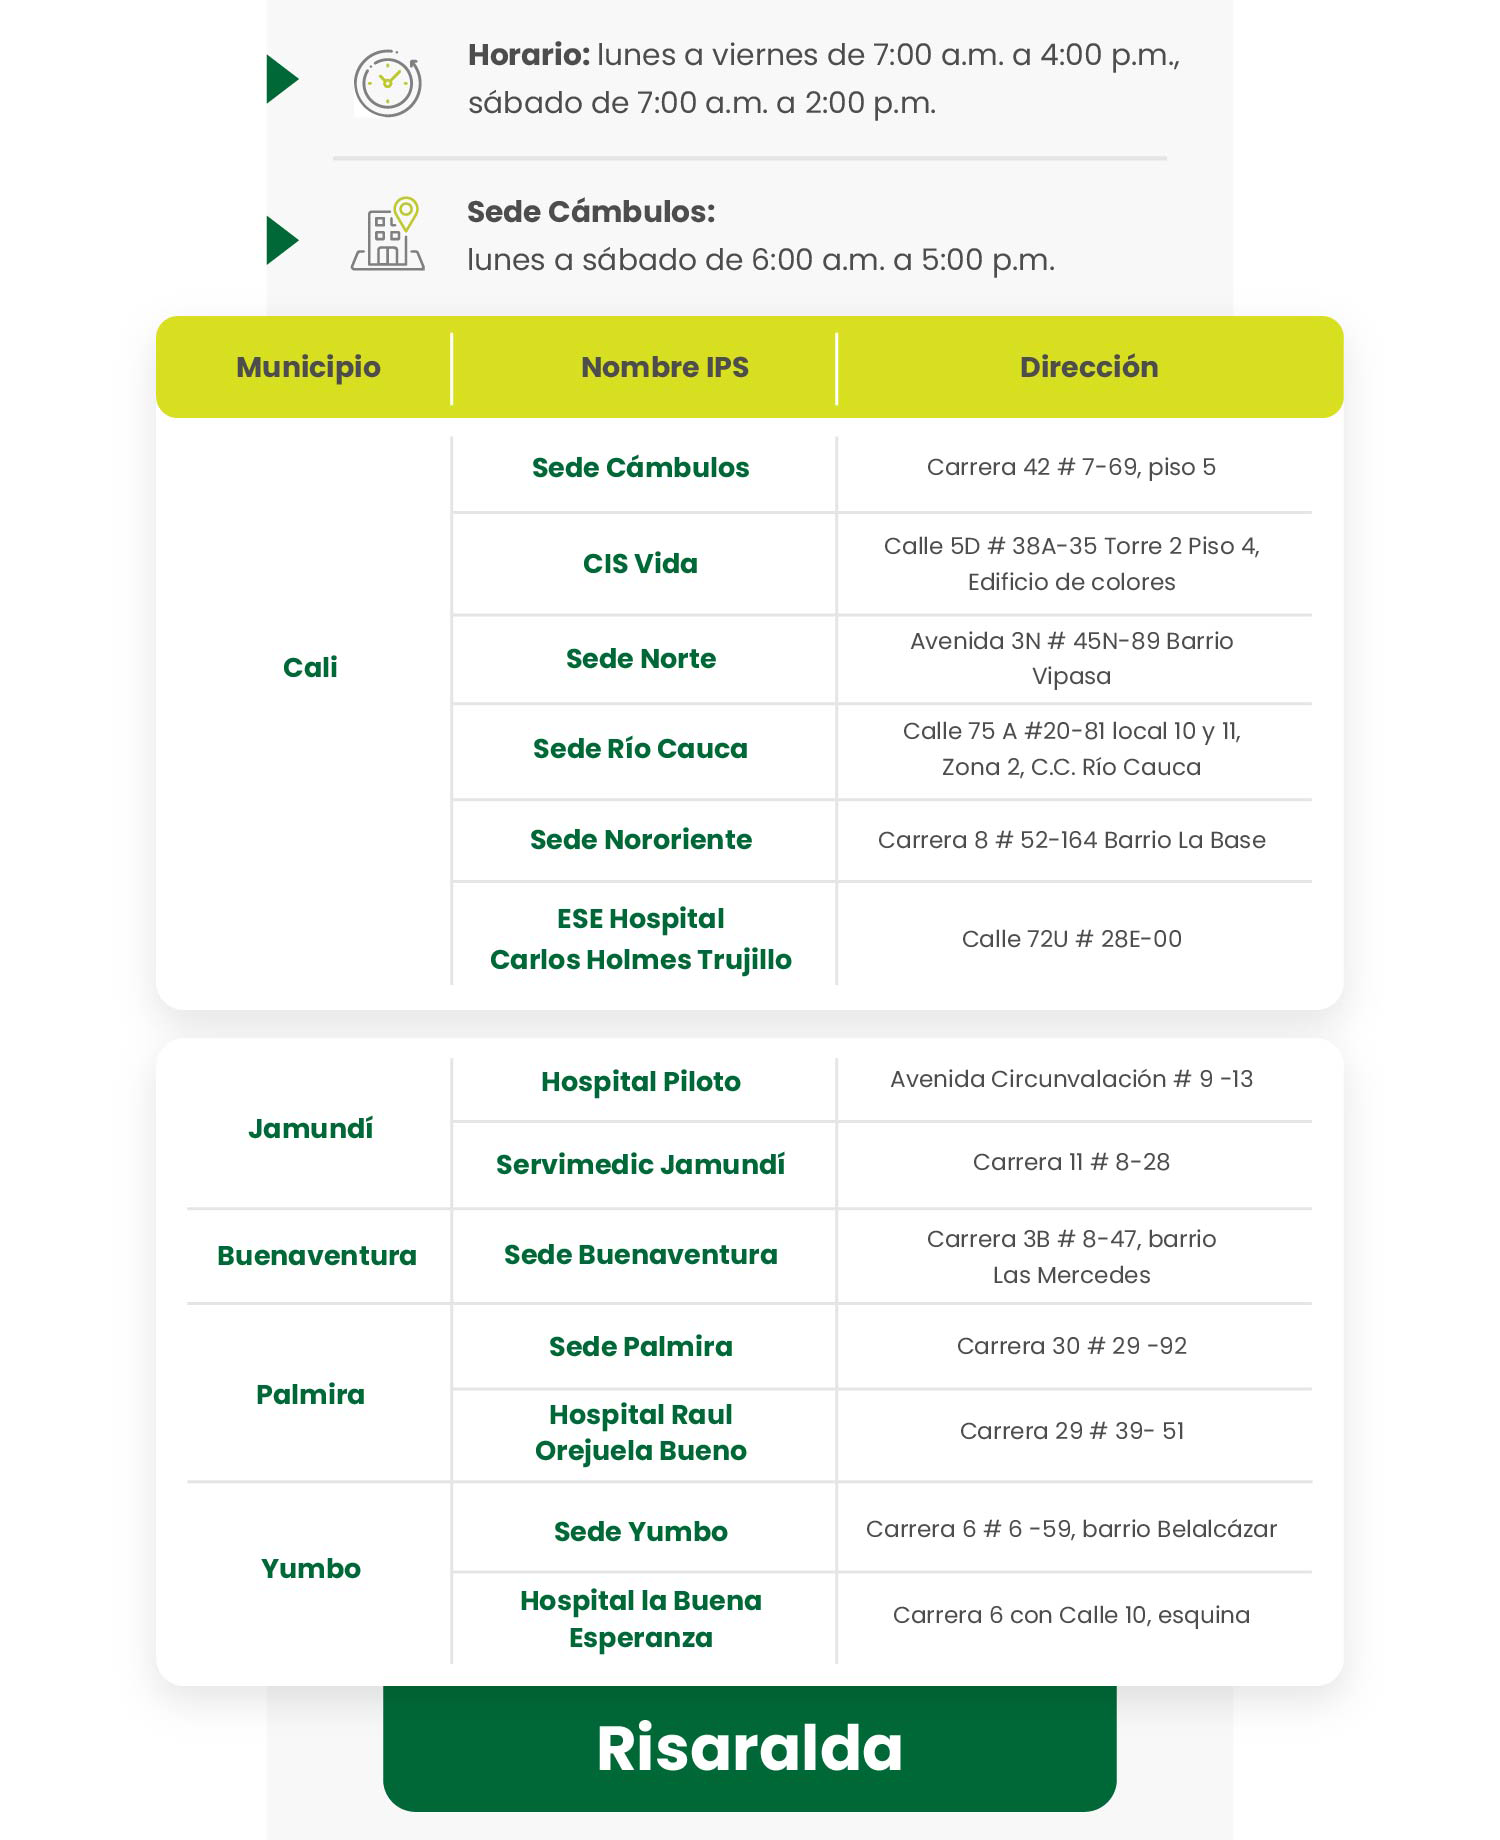Click the Servimedic Jamundí entry
This screenshot has width=1500, height=1840.
click(x=640, y=1164)
